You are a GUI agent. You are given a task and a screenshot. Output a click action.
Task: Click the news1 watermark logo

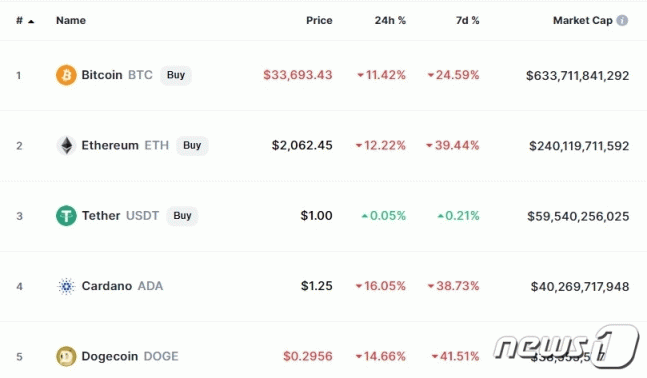pos(567,346)
